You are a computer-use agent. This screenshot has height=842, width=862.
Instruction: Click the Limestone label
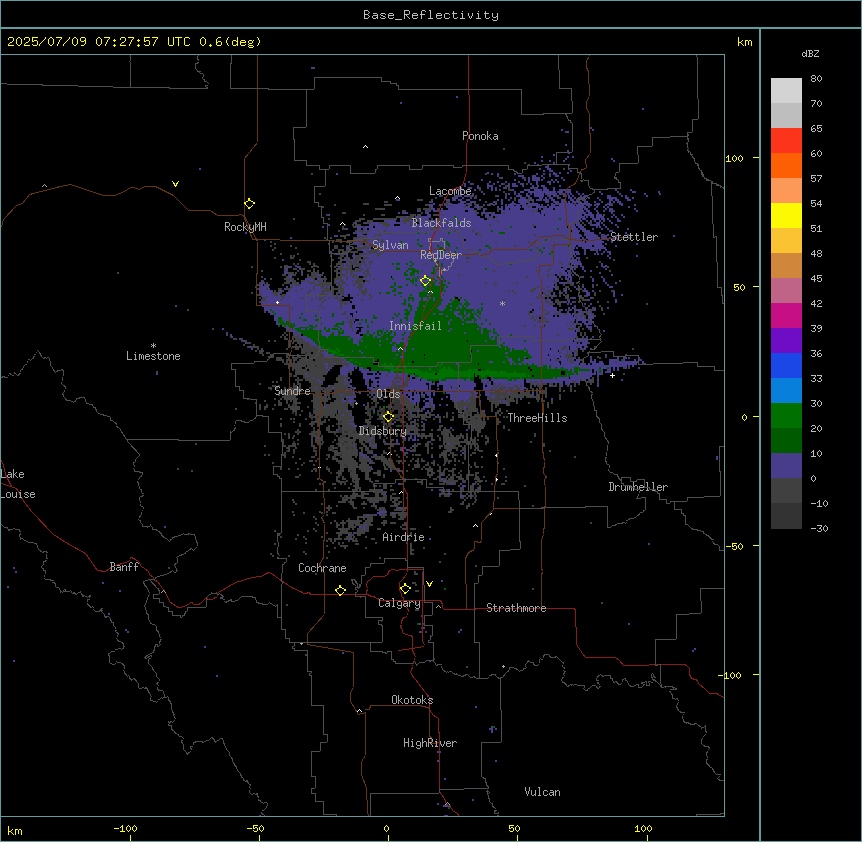(x=153, y=356)
